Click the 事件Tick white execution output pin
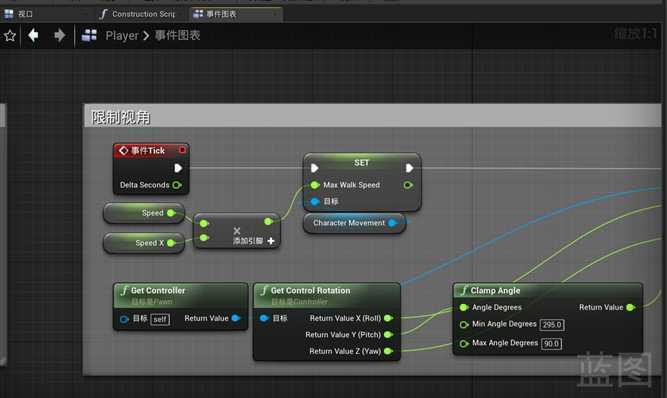Viewport: 667px width, 398px height. pos(178,168)
